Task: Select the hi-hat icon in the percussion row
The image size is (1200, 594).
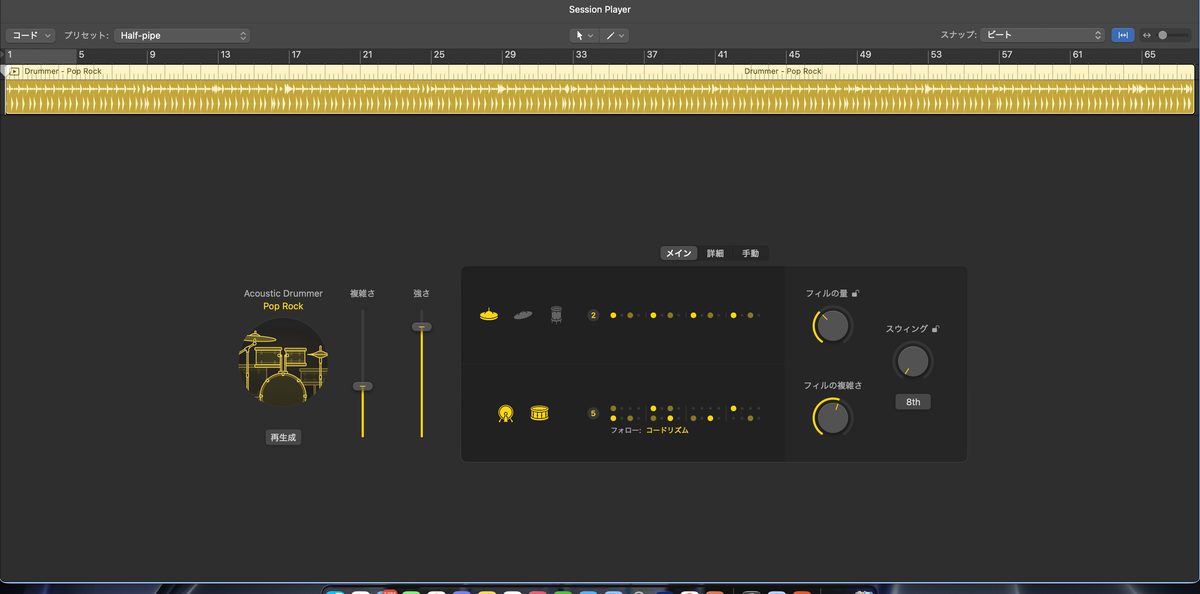Action: click(489, 315)
